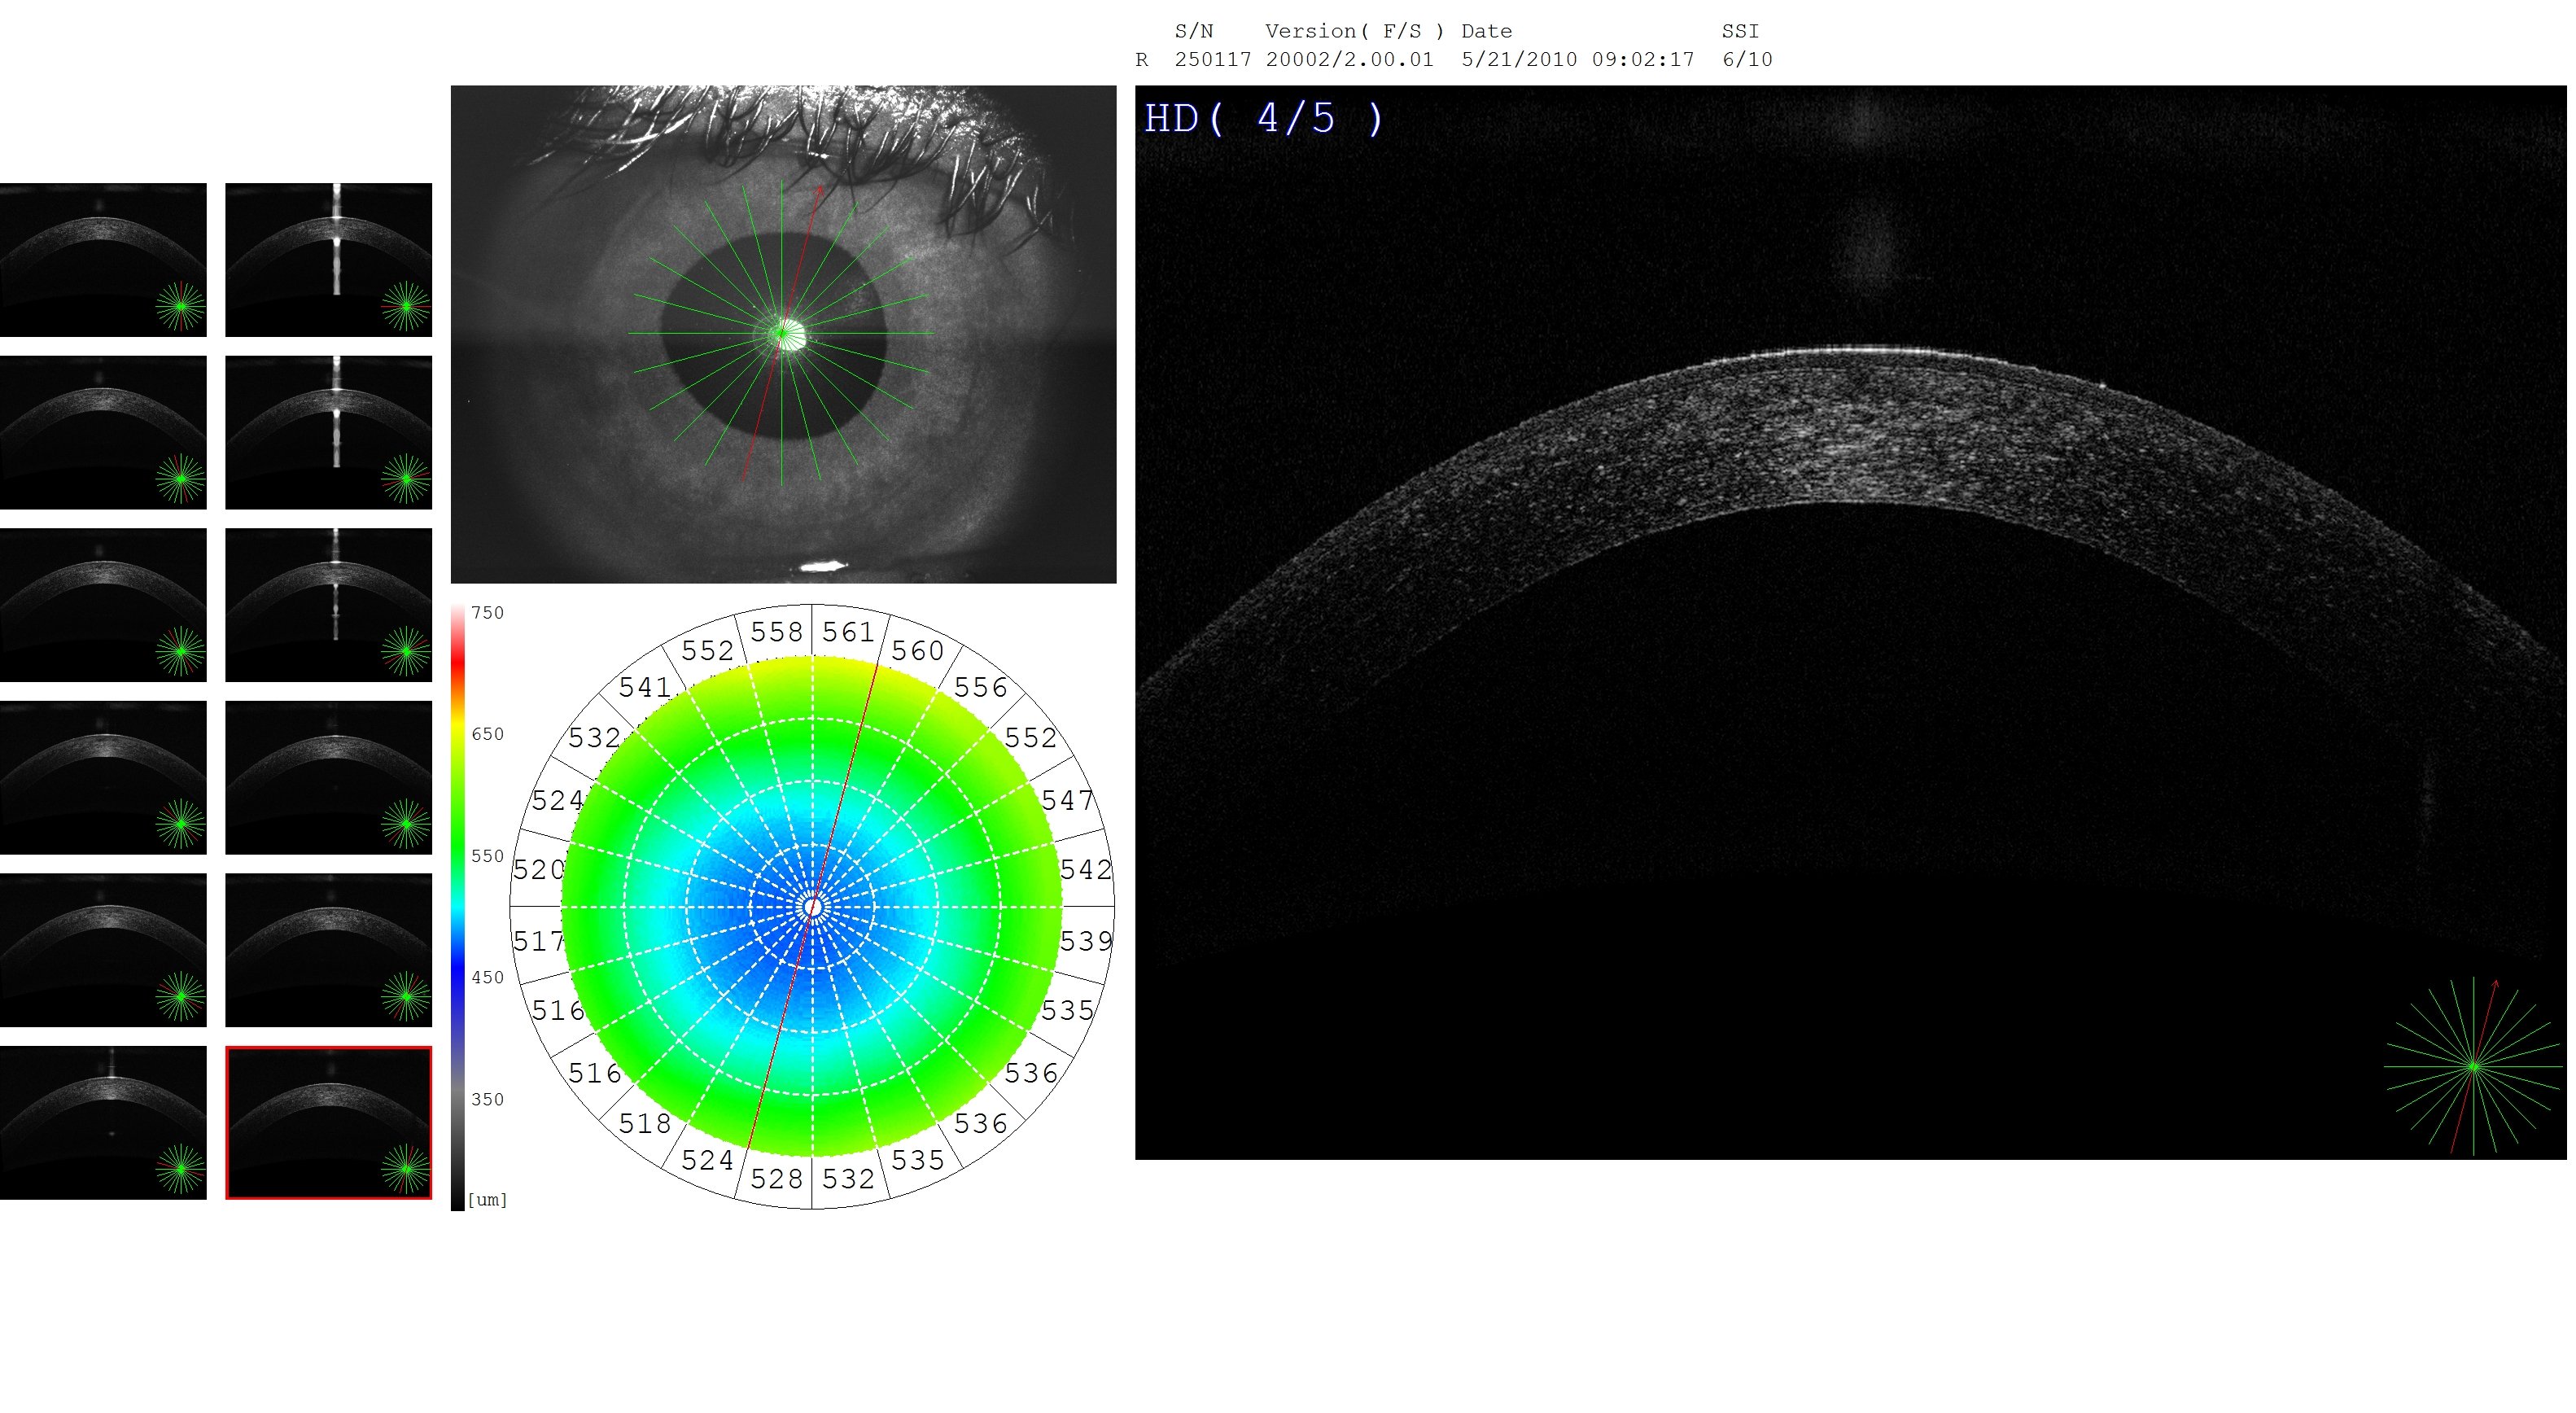The height and width of the screenshot is (1413, 2576).
Task: Click the SSI value 6/10
Action: [1747, 60]
